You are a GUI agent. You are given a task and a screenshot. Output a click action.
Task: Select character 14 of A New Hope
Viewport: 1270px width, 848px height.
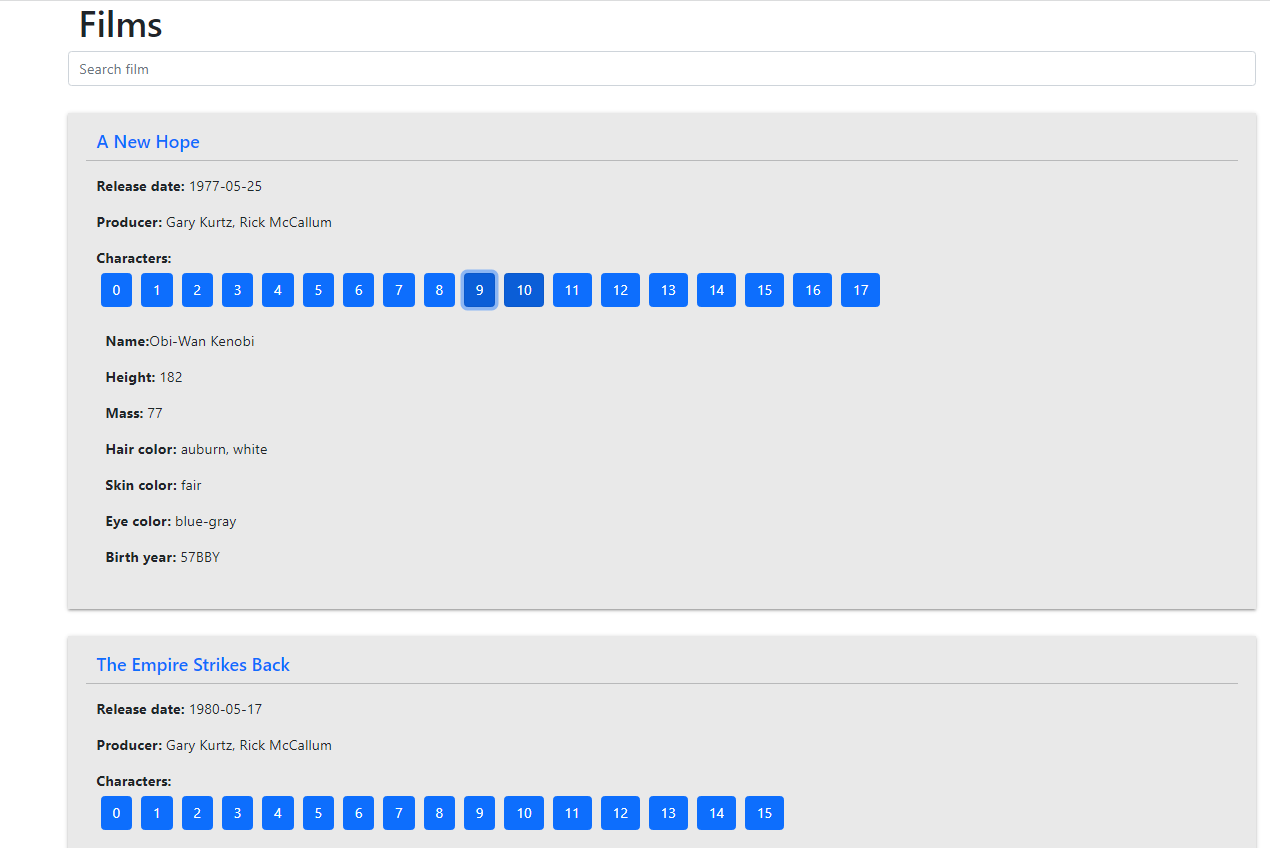click(x=716, y=290)
